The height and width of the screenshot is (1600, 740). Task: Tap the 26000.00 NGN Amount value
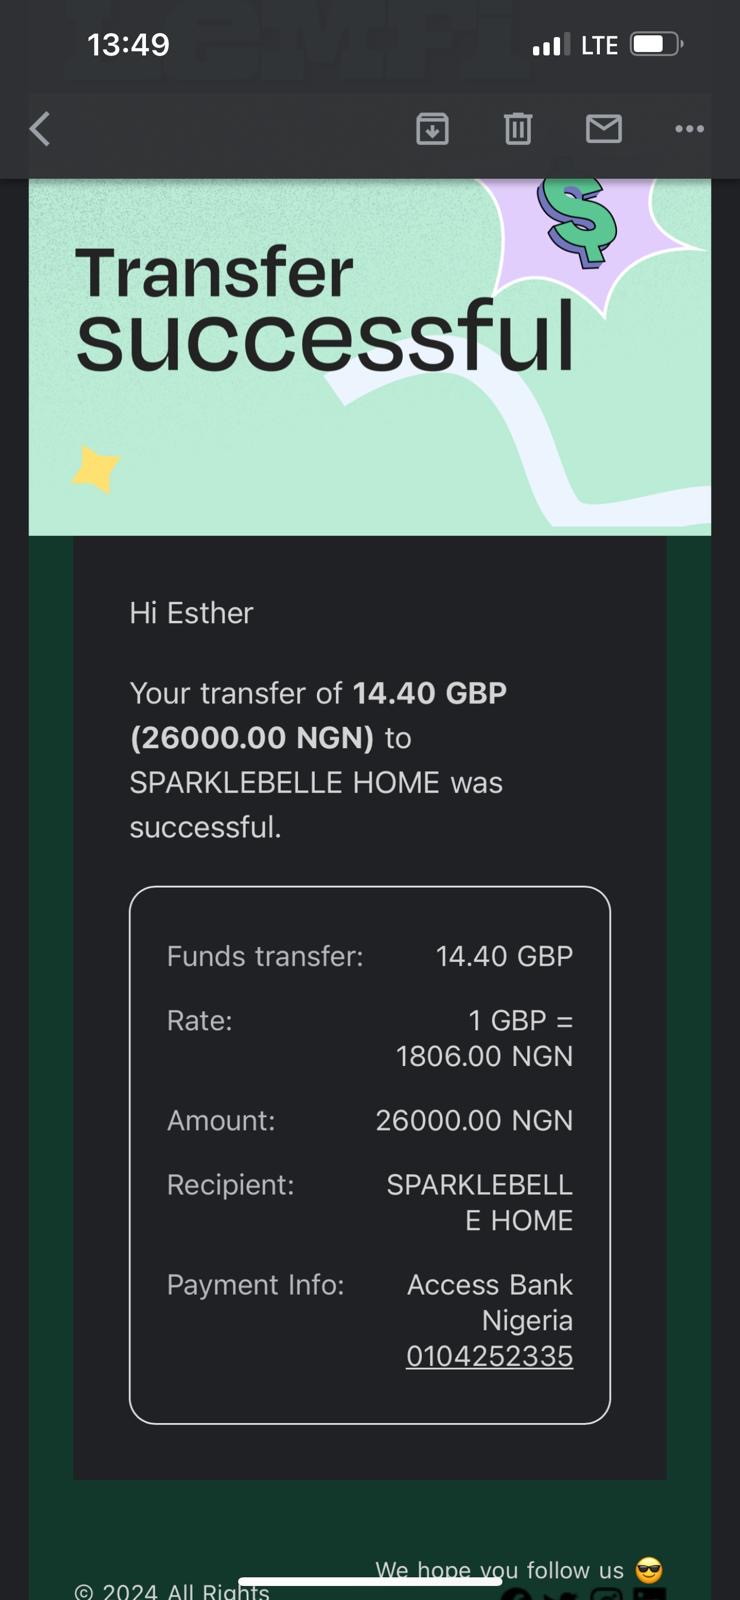click(x=474, y=1120)
